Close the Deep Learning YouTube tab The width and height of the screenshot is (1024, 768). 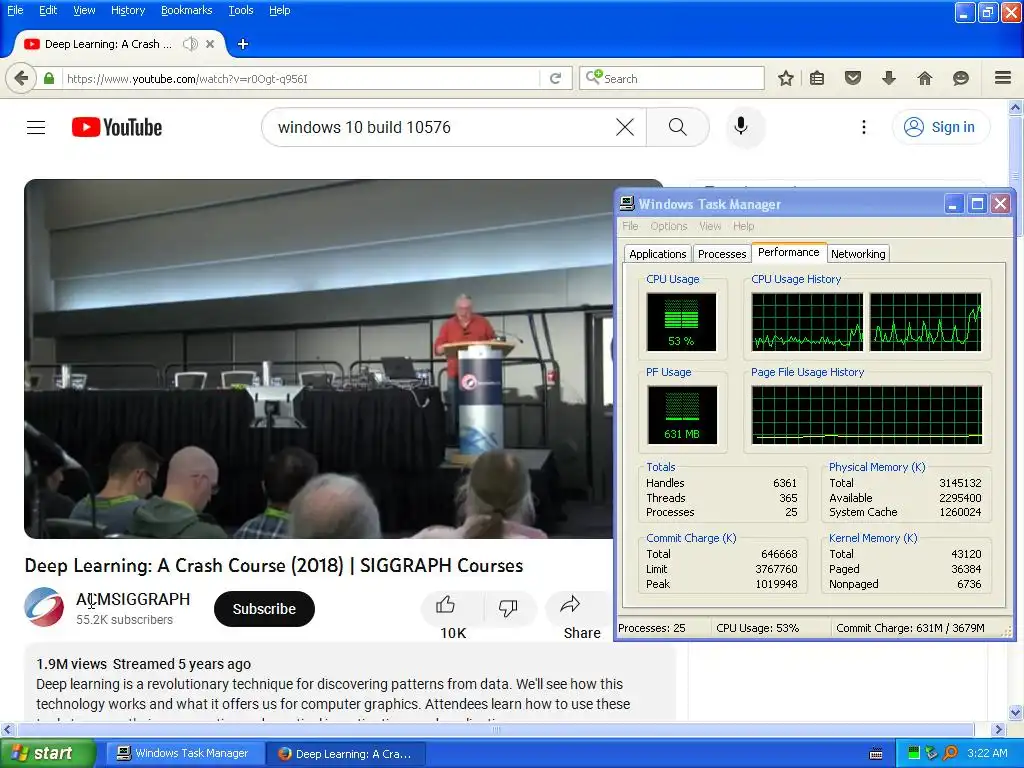pos(210,44)
